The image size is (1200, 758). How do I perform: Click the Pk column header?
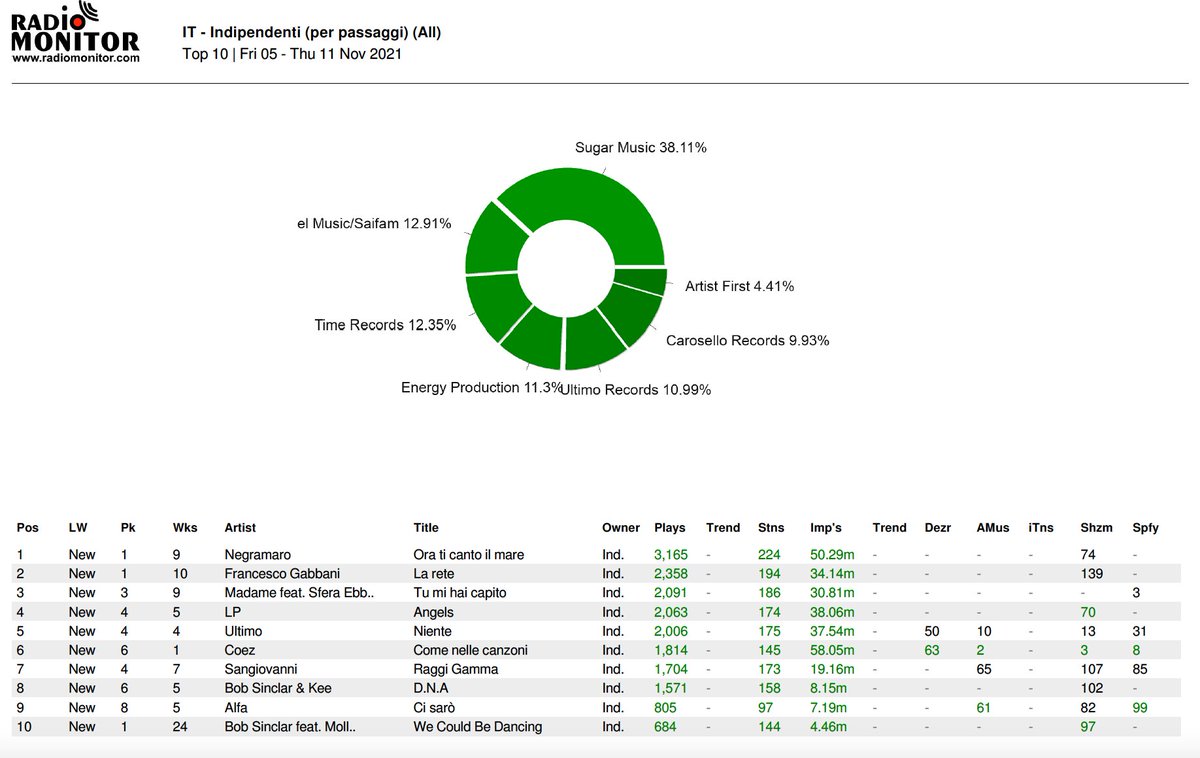point(127,527)
